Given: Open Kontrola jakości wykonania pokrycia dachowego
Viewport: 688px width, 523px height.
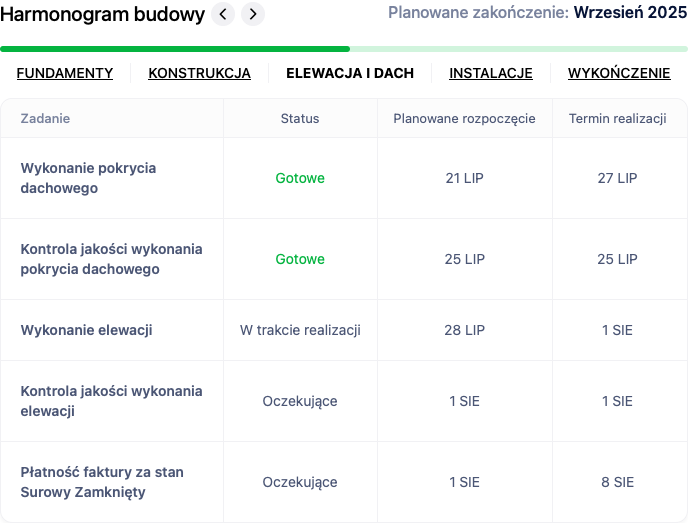Looking at the screenshot, I should [111, 259].
